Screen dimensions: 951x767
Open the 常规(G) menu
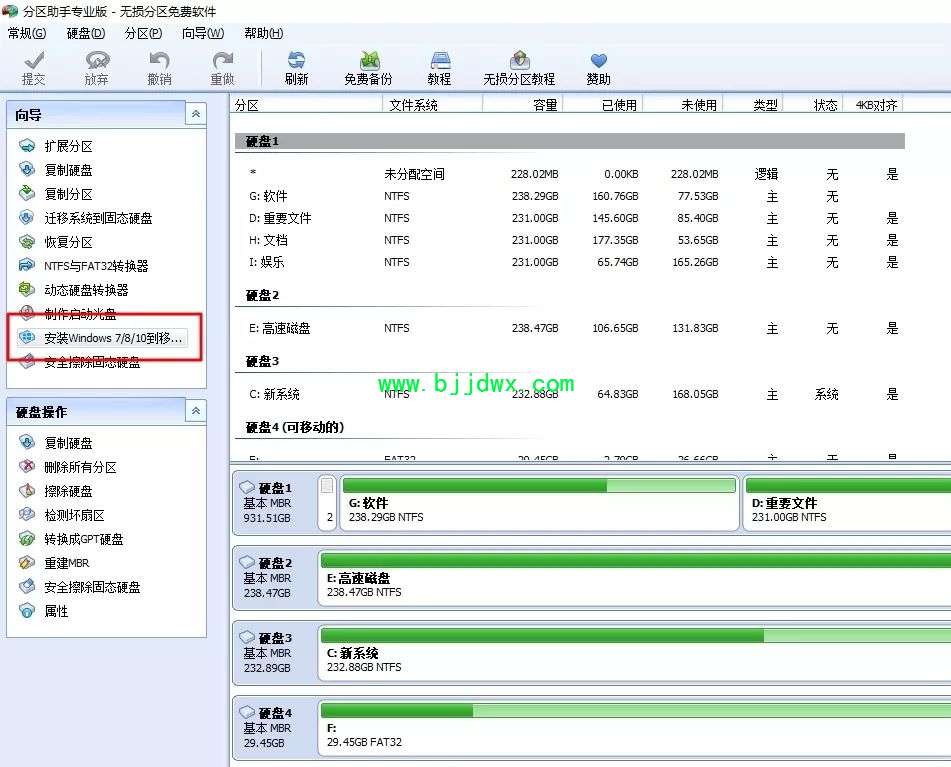(x=27, y=33)
